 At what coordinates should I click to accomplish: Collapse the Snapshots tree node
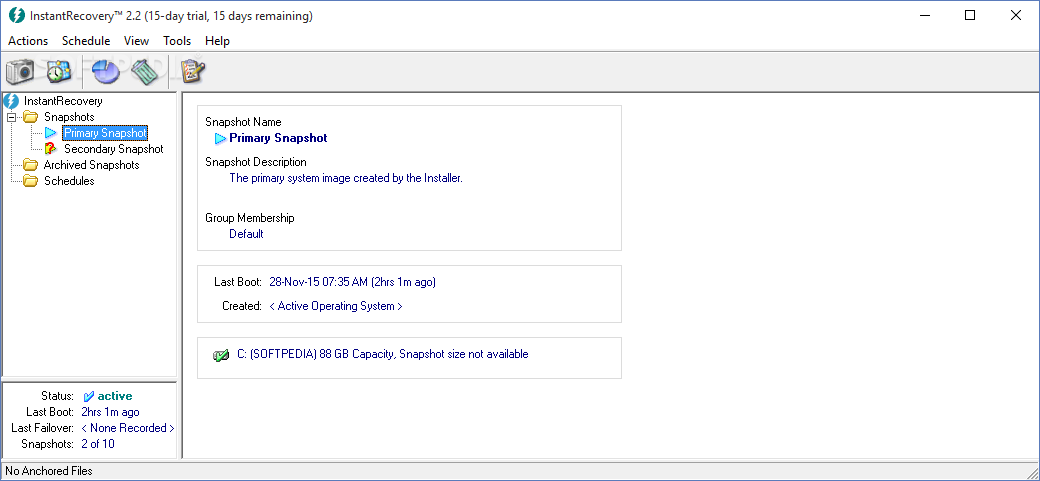[11, 117]
